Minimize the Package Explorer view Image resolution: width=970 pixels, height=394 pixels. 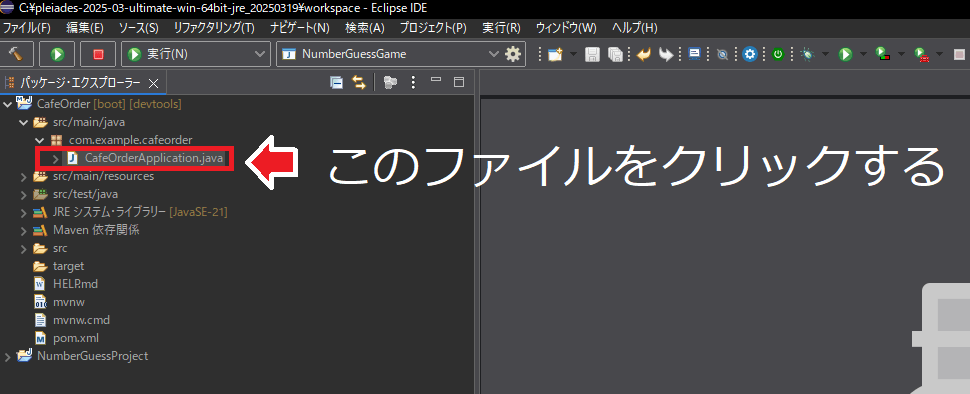tap(436, 80)
